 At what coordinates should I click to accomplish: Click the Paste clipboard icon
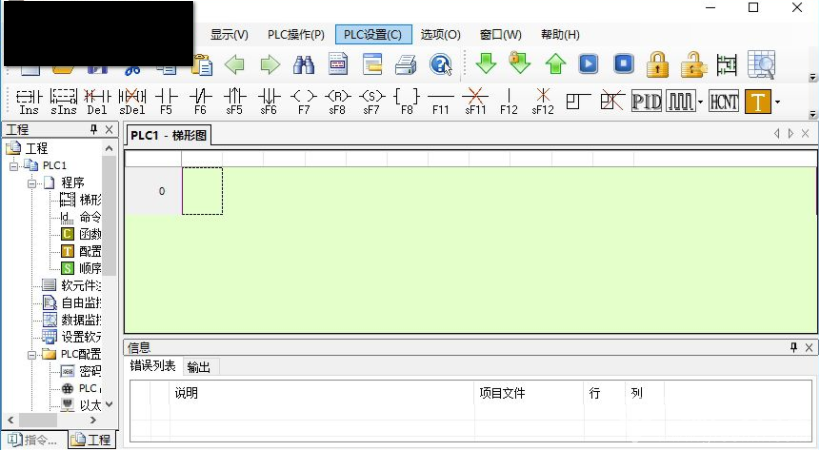[203, 65]
